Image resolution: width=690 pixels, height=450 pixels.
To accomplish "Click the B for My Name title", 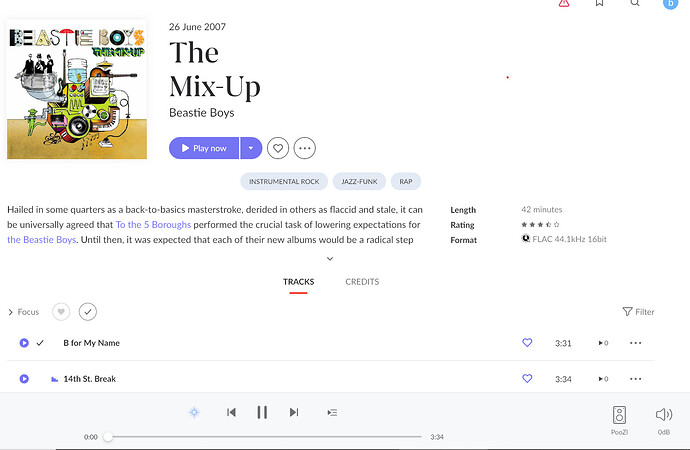I will pyautogui.click(x=92, y=343).
